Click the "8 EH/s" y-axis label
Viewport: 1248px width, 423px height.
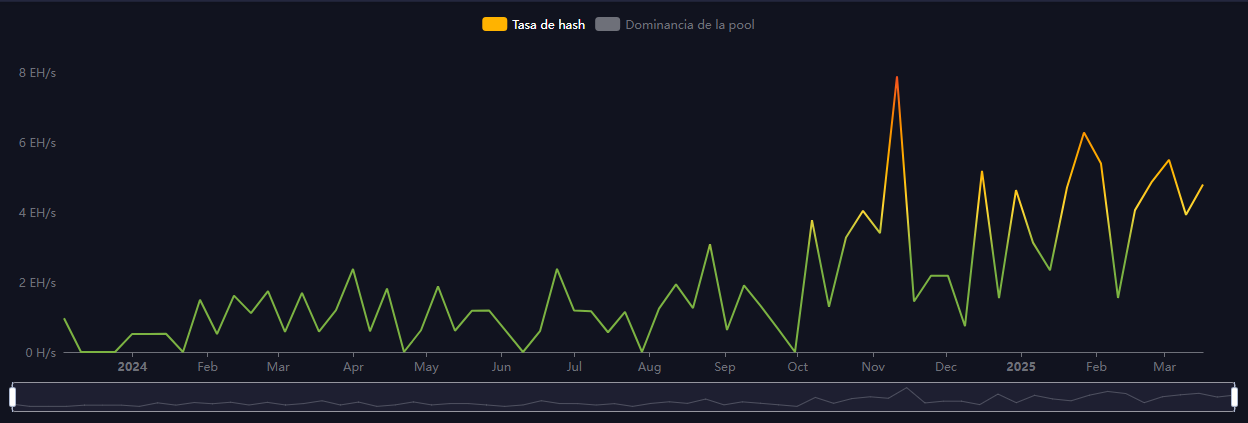[36, 73]
